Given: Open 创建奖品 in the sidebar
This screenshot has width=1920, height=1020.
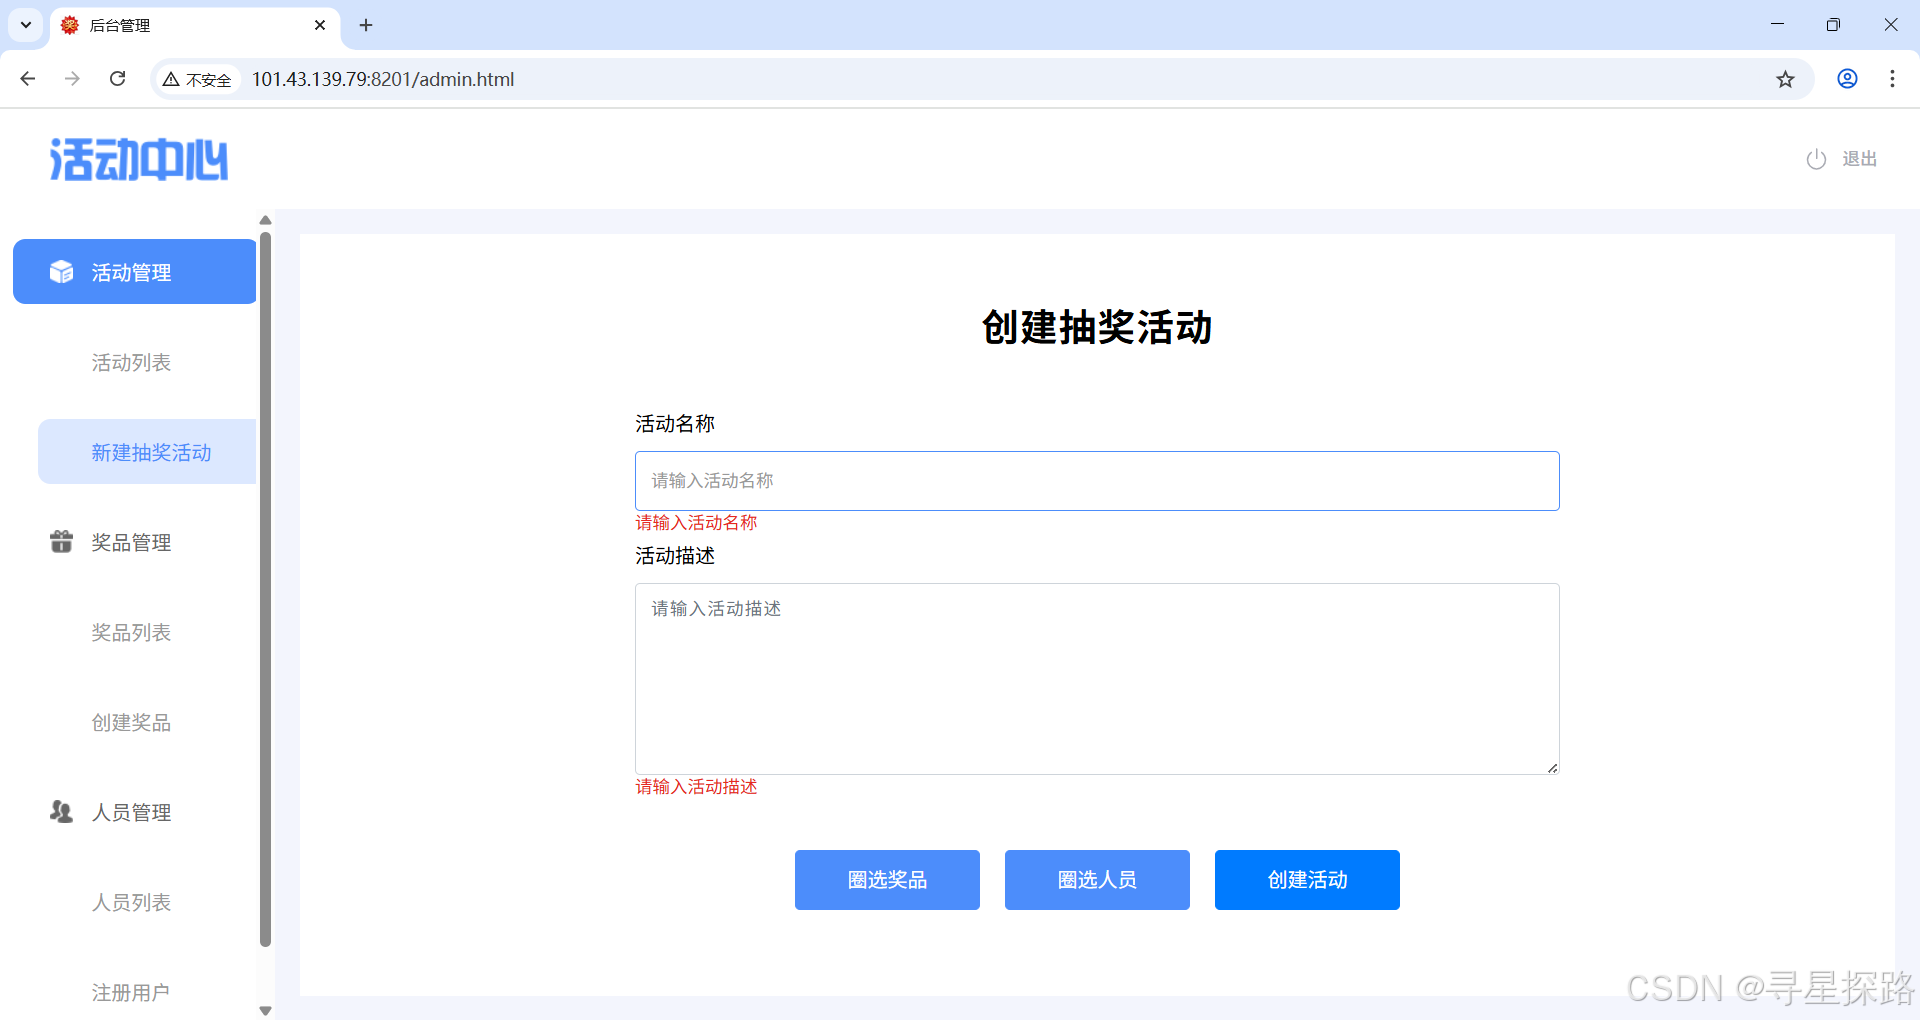Looking at the screenshot, I should pyautogui.click(x=131, y=723).
